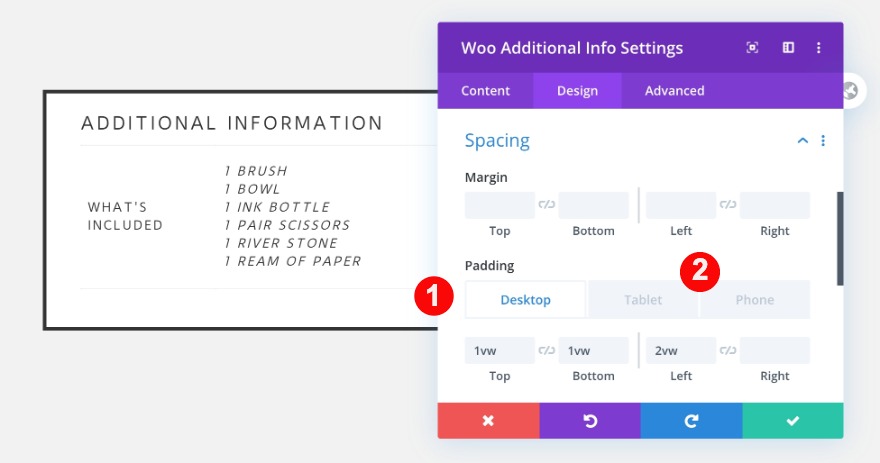
Task: Click the padding Left input field
Action: click(x=681, y=350)
